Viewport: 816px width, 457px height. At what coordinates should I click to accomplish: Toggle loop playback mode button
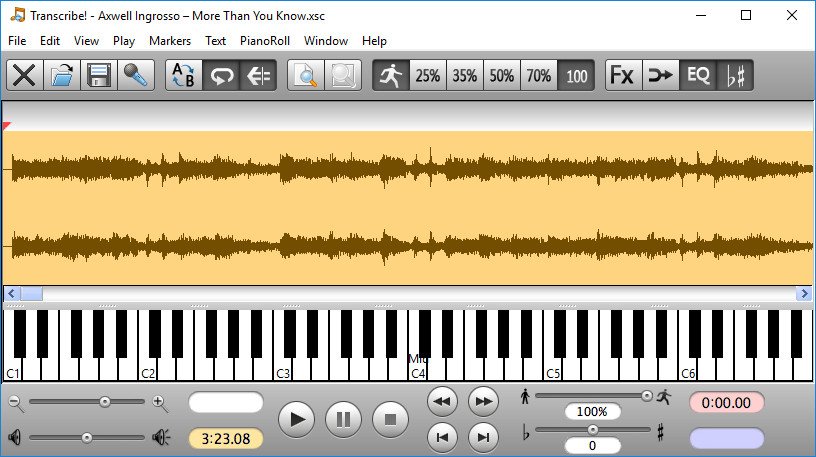pyautogui.click(x=221, y=76)
